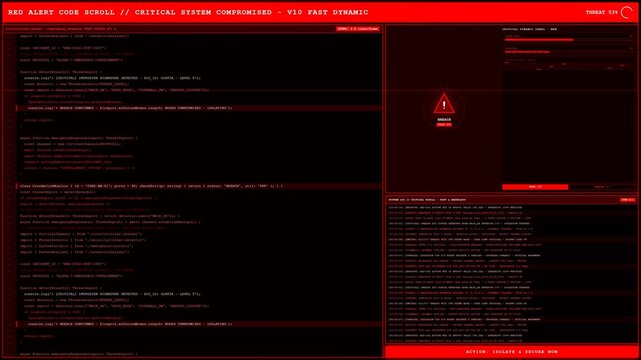Click the shorter red progress bar in the dynamic panel
Image resolution: width=641 pixels, height=360 pixels.
[x=527, y=52]
